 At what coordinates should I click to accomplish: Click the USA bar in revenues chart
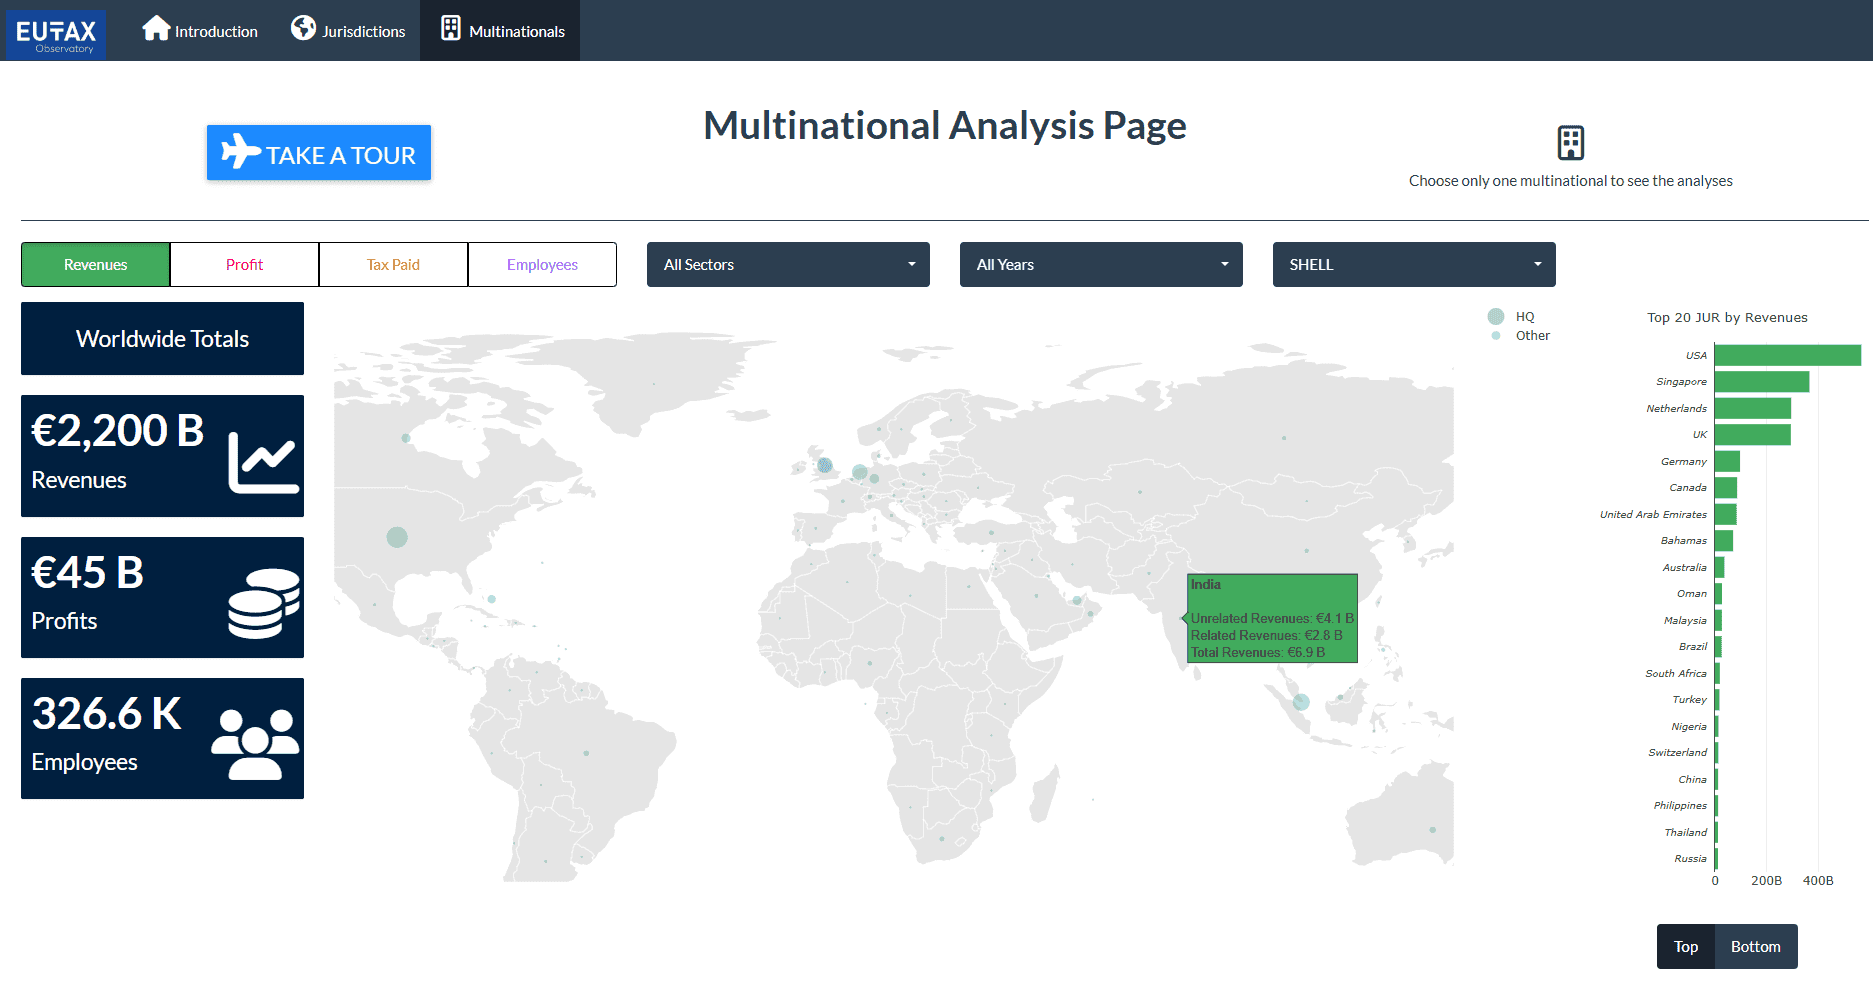(x=1787, y=356)
